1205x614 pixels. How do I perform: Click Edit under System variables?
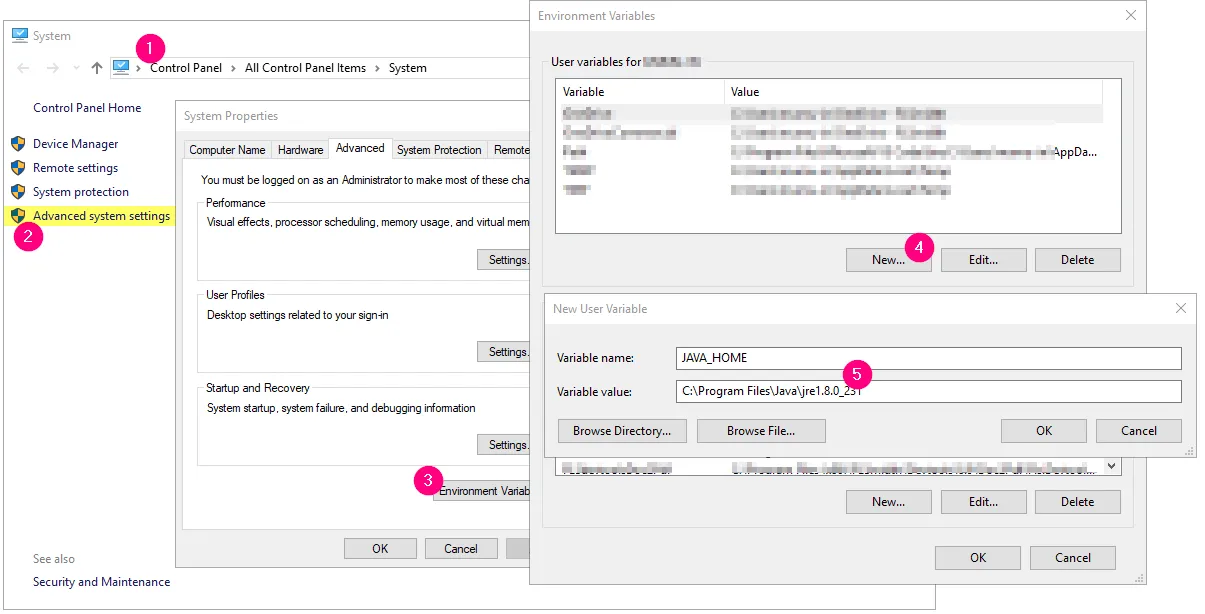pyautogui.click(x=983, y=502)
